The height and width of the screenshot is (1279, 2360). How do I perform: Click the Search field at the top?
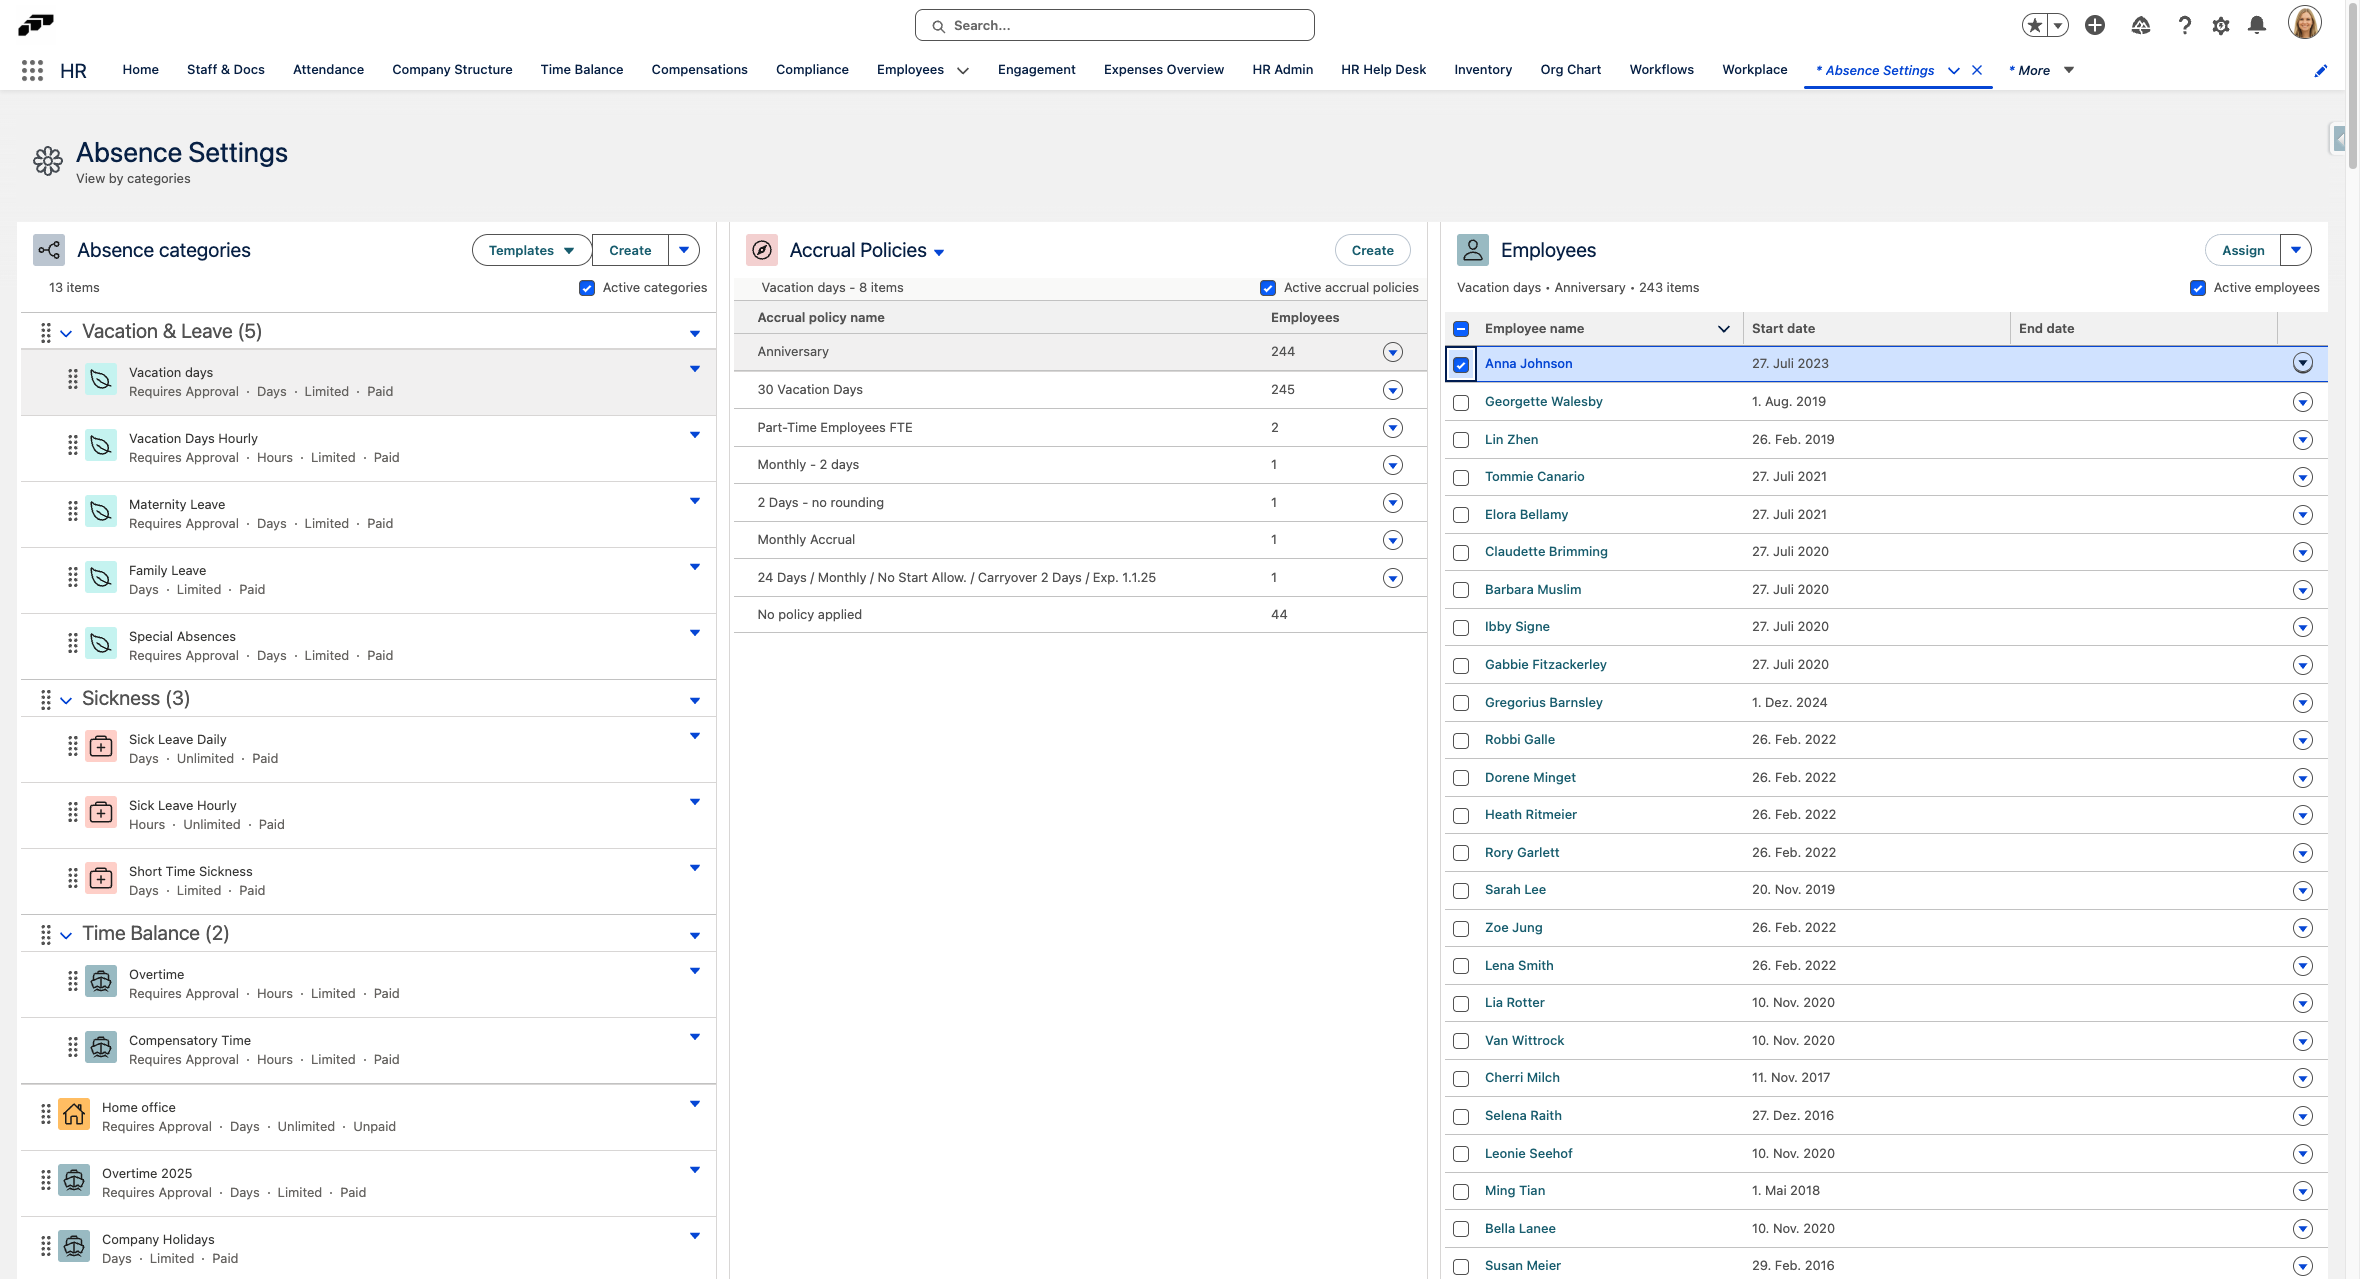point(1114,25)
